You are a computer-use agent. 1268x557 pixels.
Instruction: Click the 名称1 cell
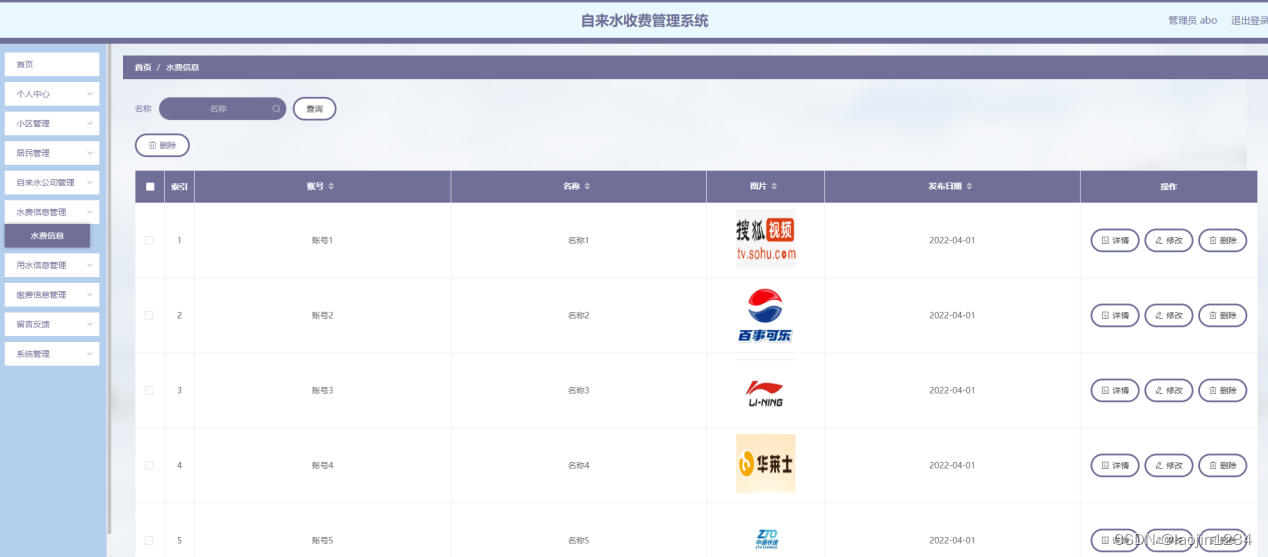(578, 240)
